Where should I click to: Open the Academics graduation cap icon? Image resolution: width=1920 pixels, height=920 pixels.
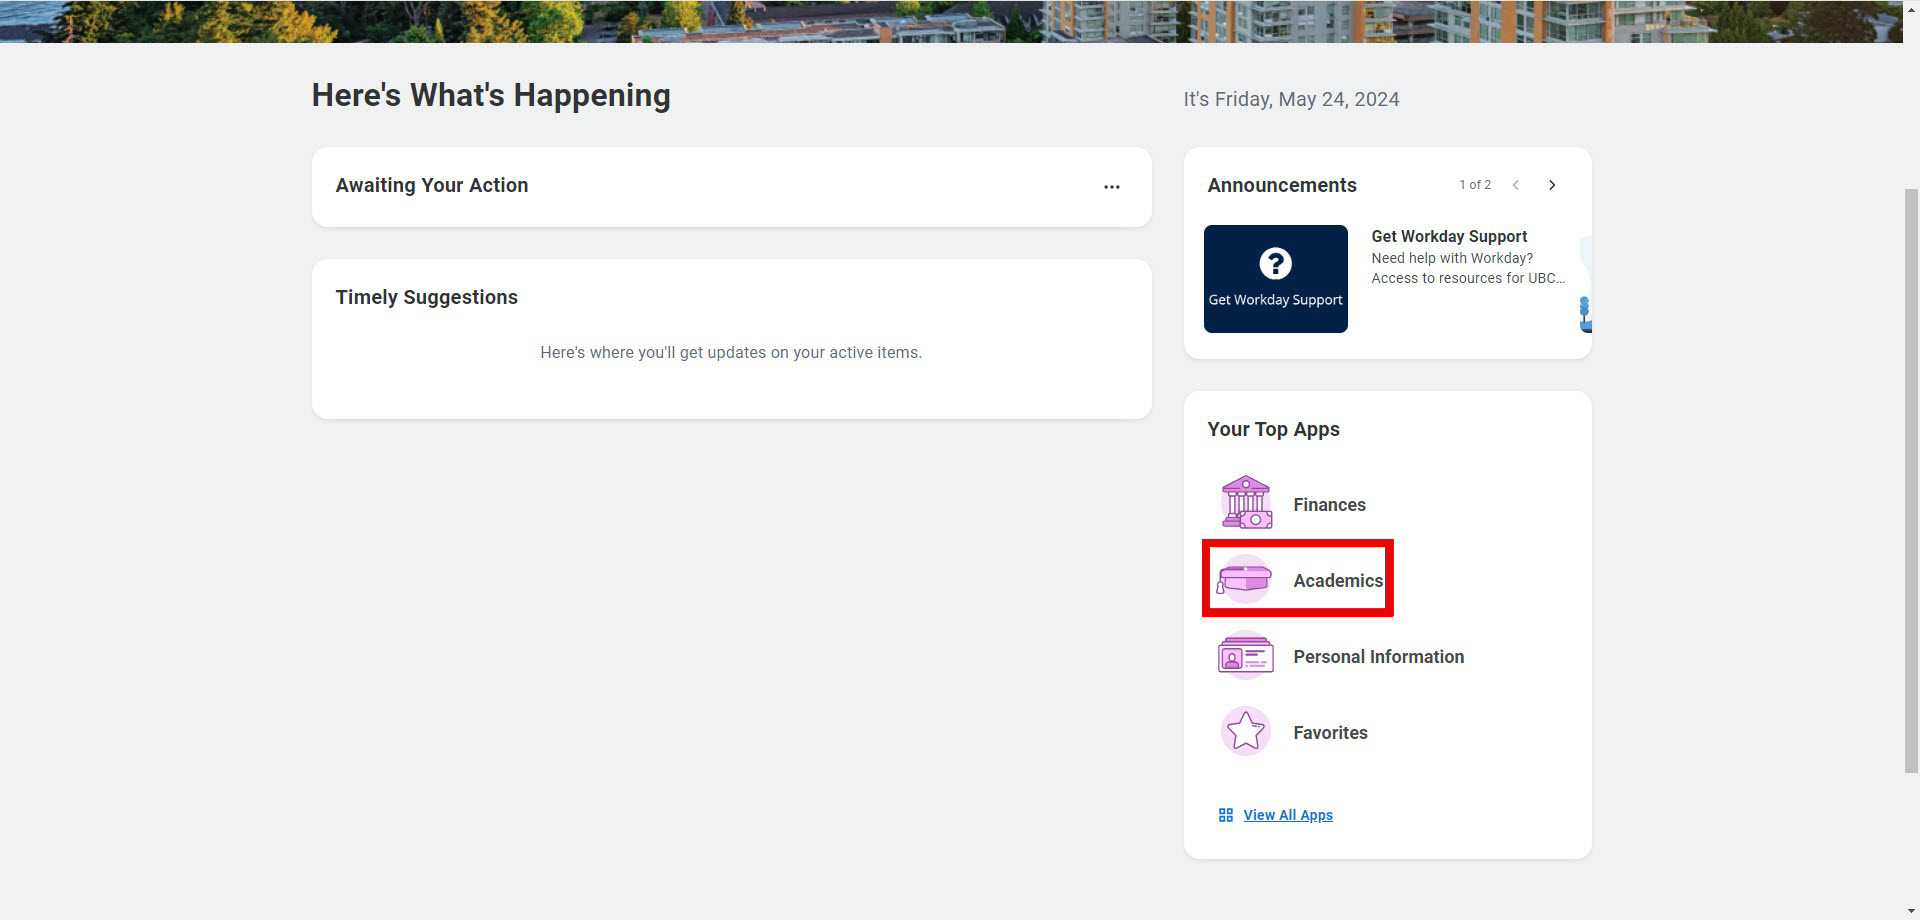(1245, 579)
